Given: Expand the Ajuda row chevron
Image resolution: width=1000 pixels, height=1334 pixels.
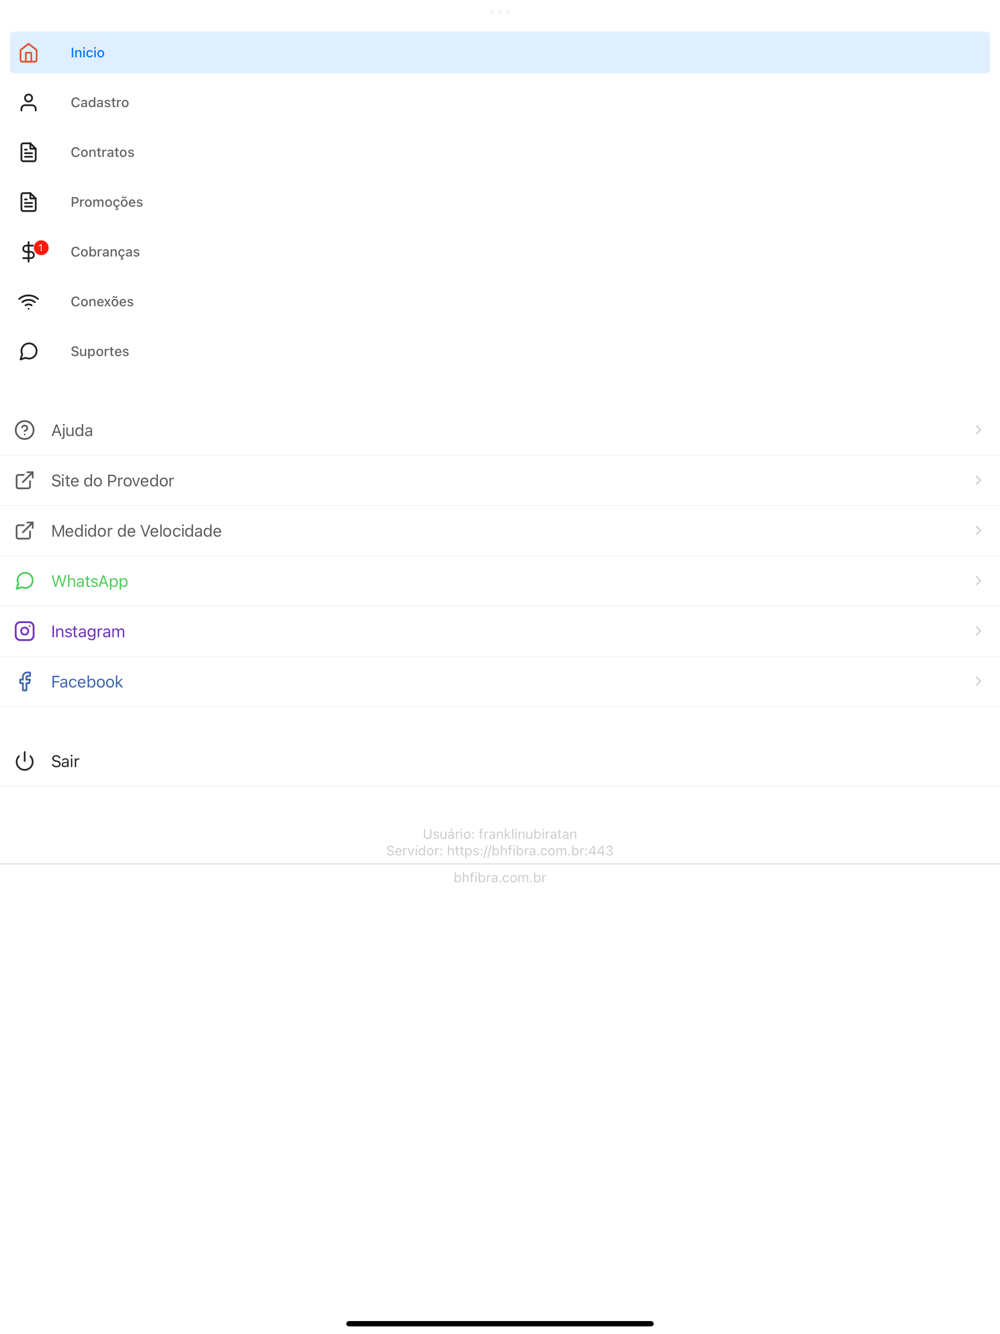Looking at the screenshot, I should (978, 430).
